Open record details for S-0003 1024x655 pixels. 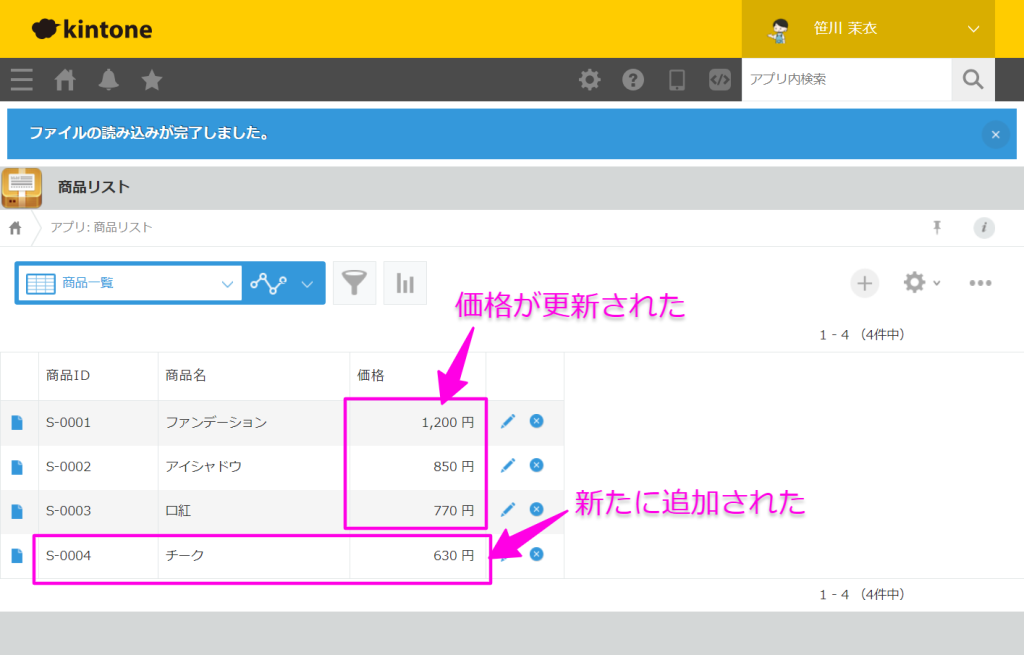(x=17, y=511)
